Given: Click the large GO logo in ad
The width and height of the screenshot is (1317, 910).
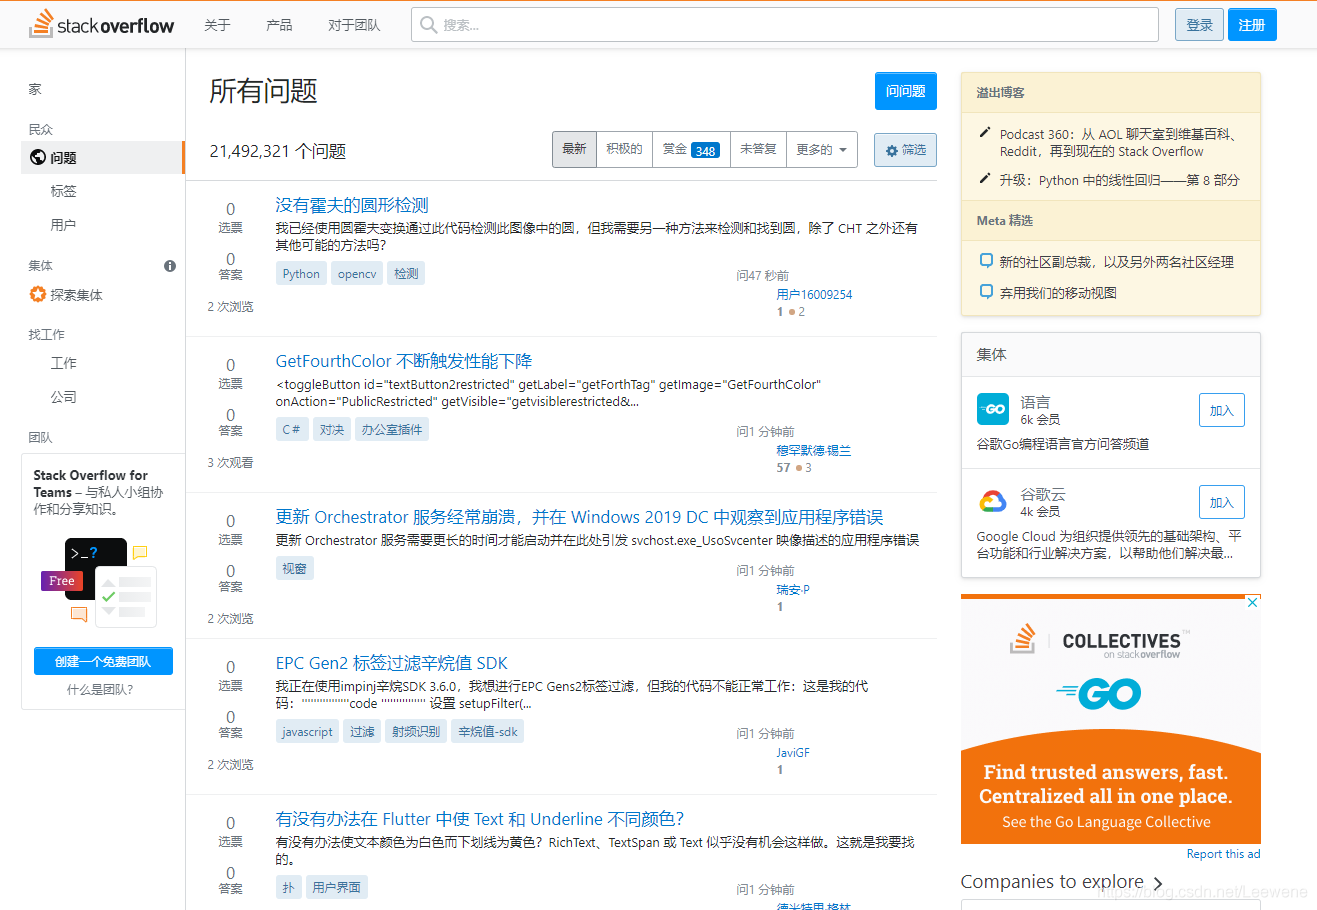Looking at the screenshot, I should click(1098, 693).
